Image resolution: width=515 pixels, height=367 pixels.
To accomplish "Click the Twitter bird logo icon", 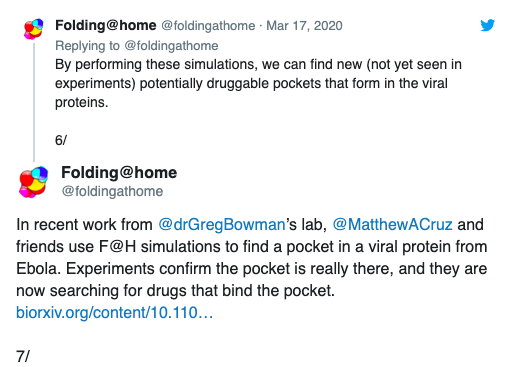I will pos(487,25).
